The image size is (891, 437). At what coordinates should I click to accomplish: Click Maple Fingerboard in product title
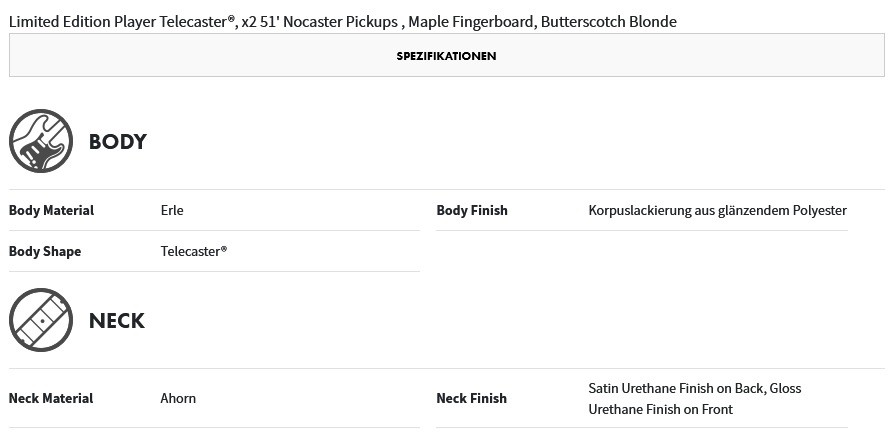(x=471, y=22)
